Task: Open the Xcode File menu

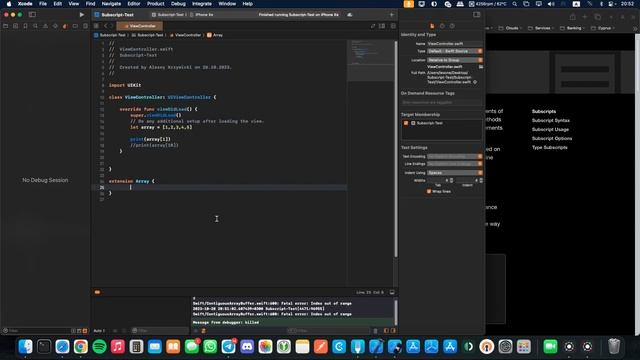Action: coord(43,4)
